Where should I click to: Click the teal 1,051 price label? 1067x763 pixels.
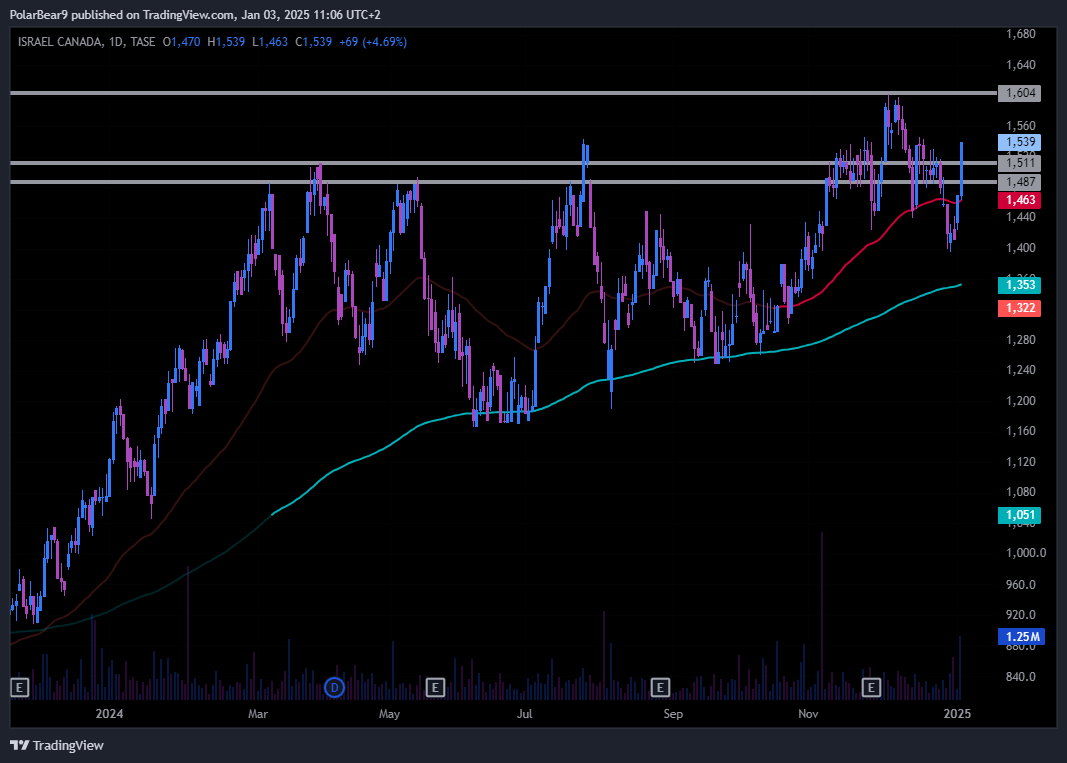click(x=1019, y=515)
